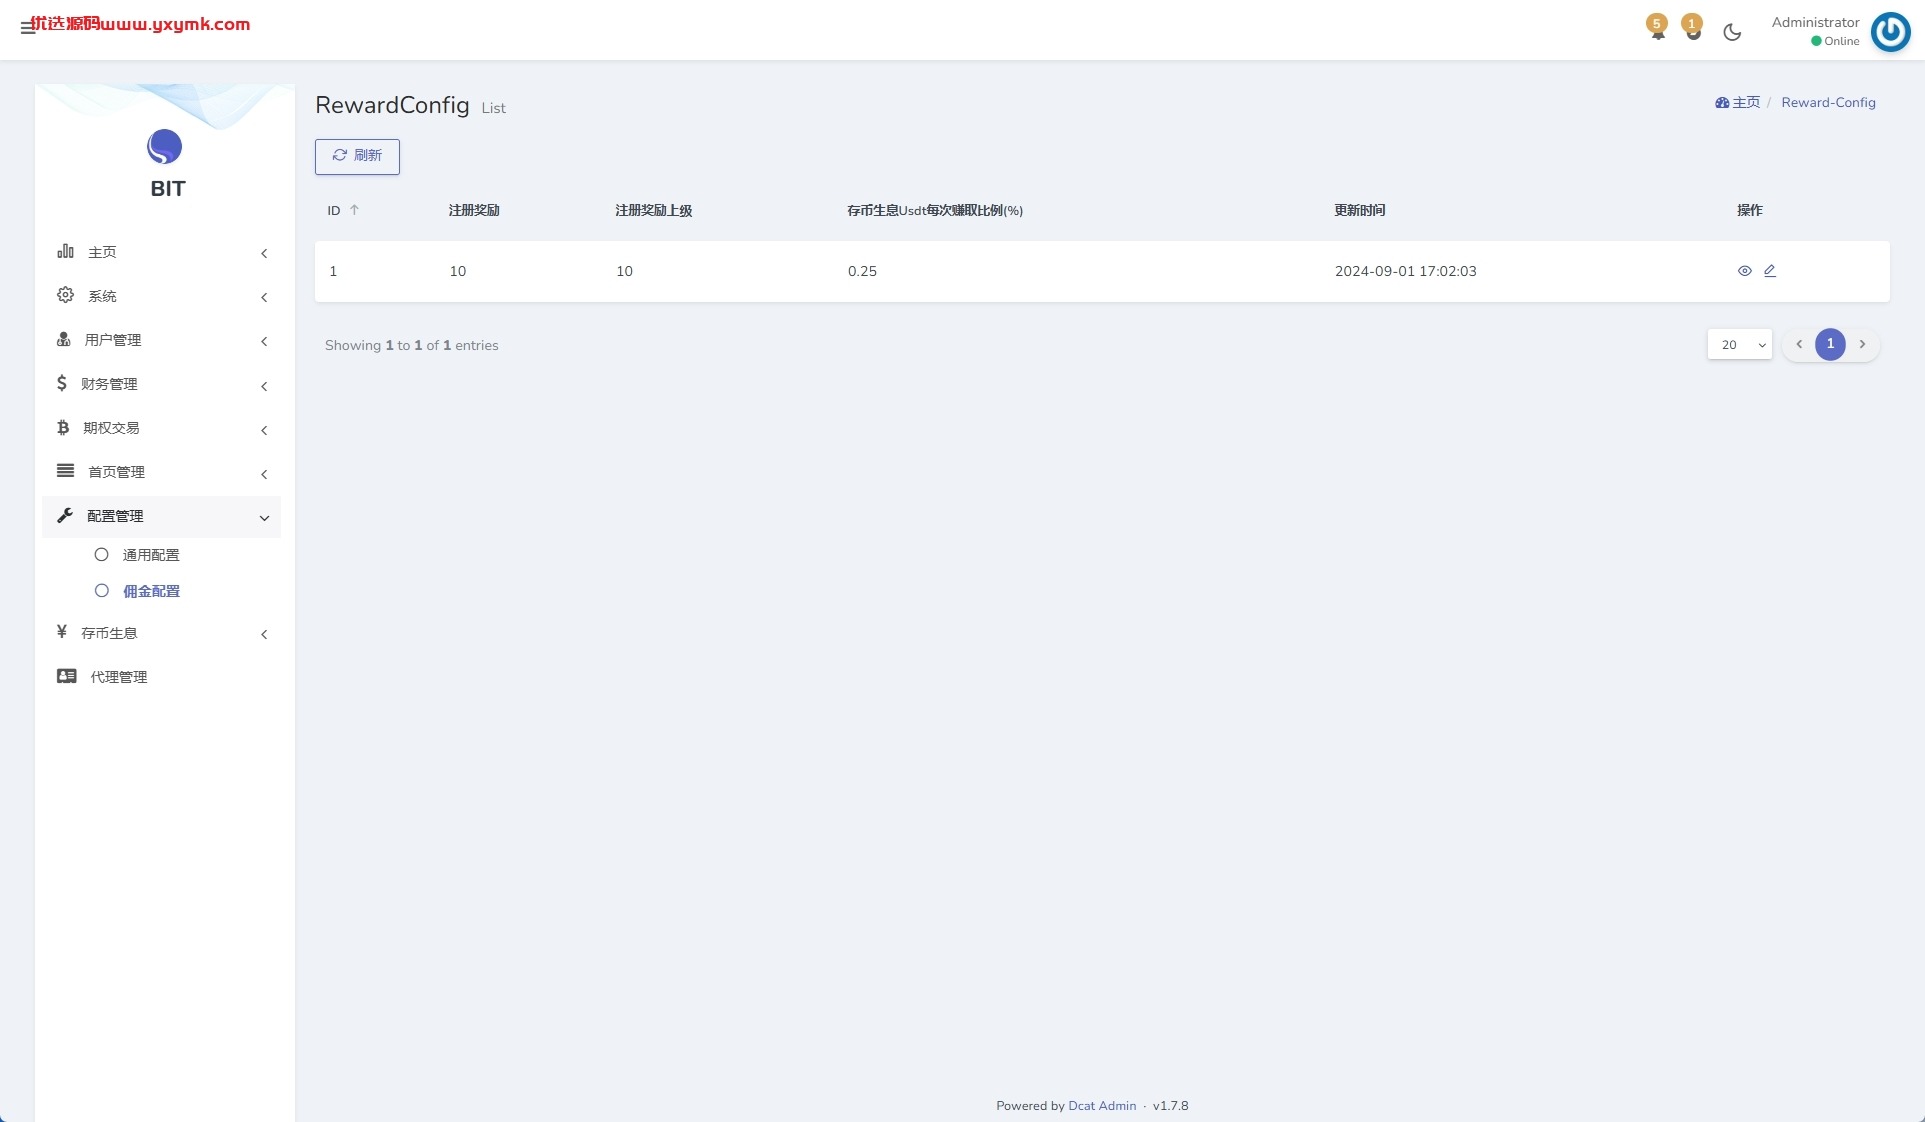Click the ID card icon beside 代理管理
The height and width of the screenshot is (1122, 1925).
pos(67,676)
